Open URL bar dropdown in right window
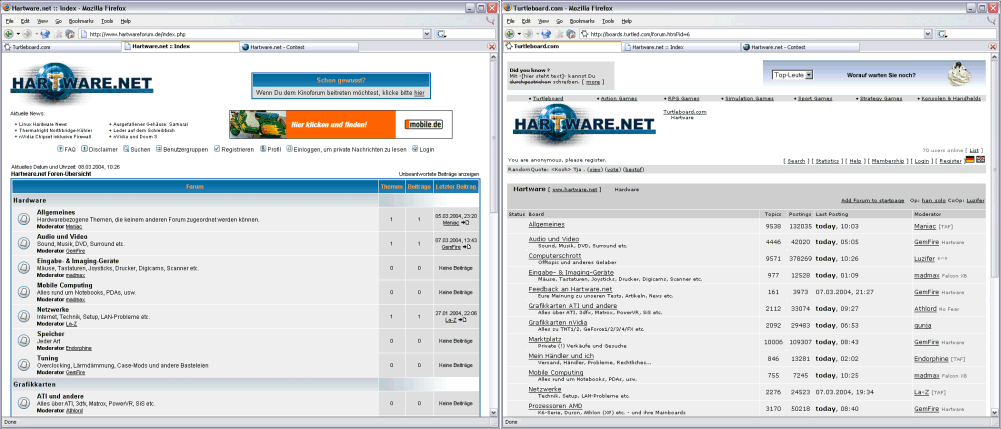Image resolution: width=1001 pixels, height=429 pixels. pyautogui.click(x=928, y=34)
